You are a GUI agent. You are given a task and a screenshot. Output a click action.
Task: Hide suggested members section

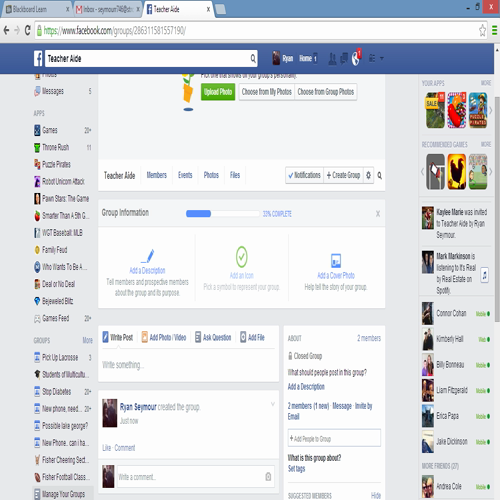click(376, 495)
